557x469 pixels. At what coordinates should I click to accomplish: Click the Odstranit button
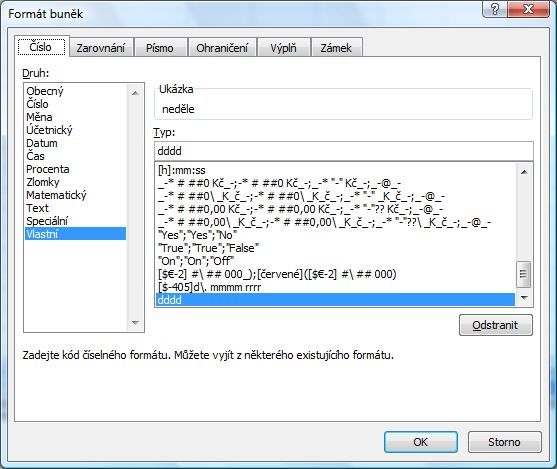(496, 325)
